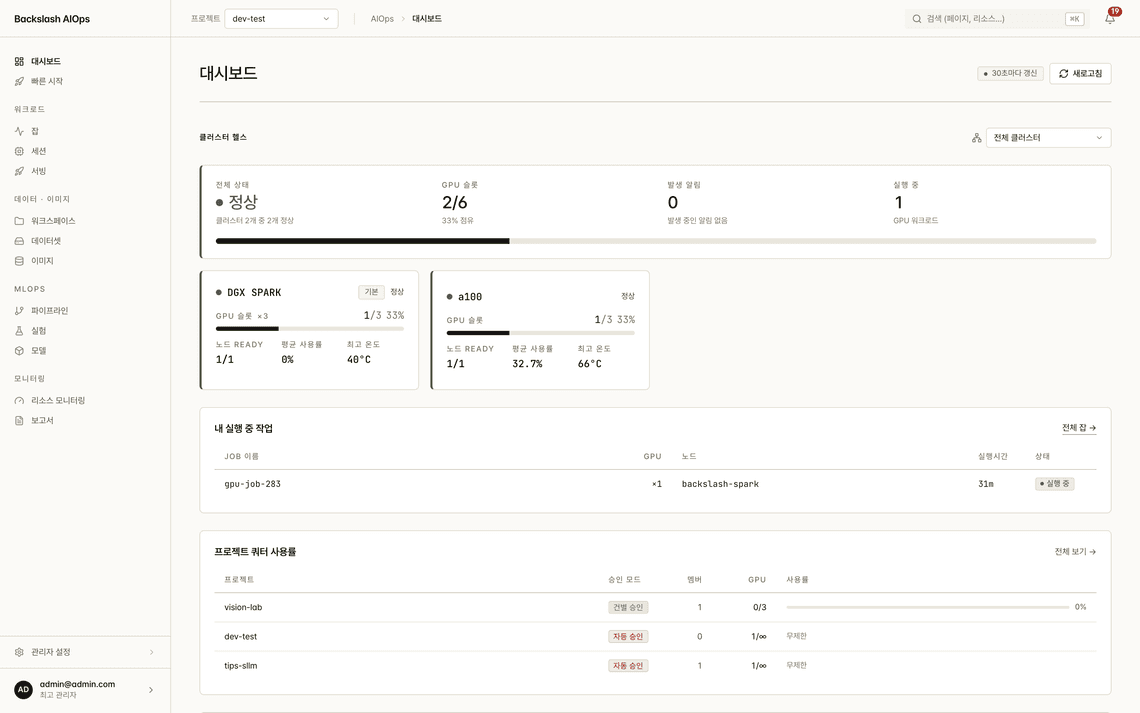Screen dimensions: 1140x713
Task: Open the a100 cluster card
Action: coord(540,330)
